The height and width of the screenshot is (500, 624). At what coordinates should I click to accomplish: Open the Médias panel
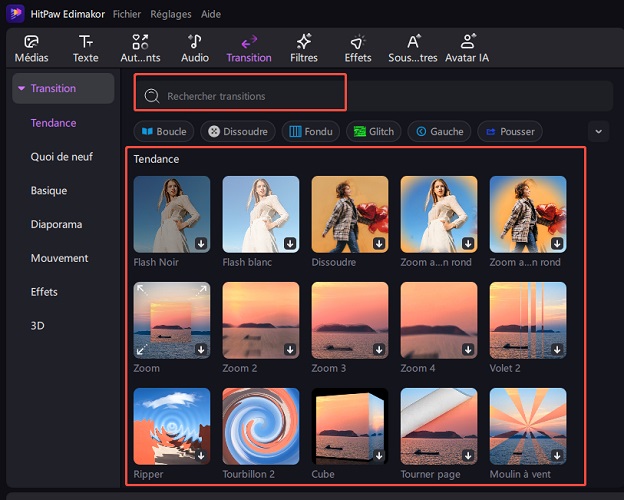pyautogui.click(x=31, y=49)
